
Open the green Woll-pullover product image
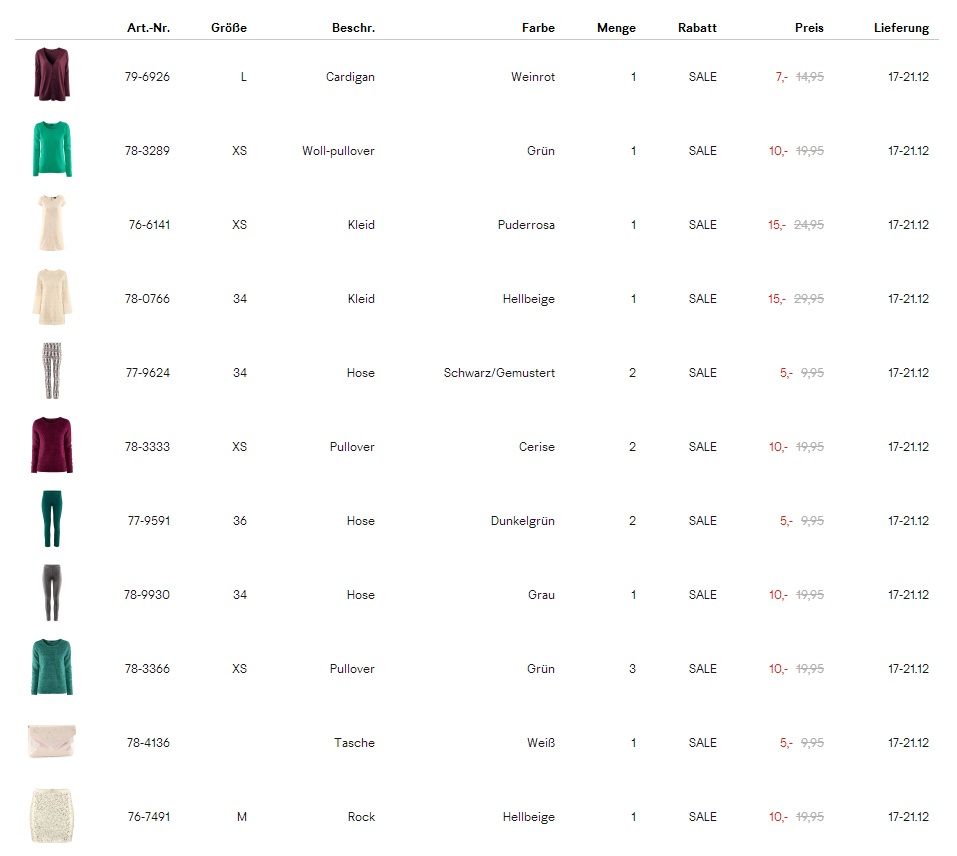51,150
